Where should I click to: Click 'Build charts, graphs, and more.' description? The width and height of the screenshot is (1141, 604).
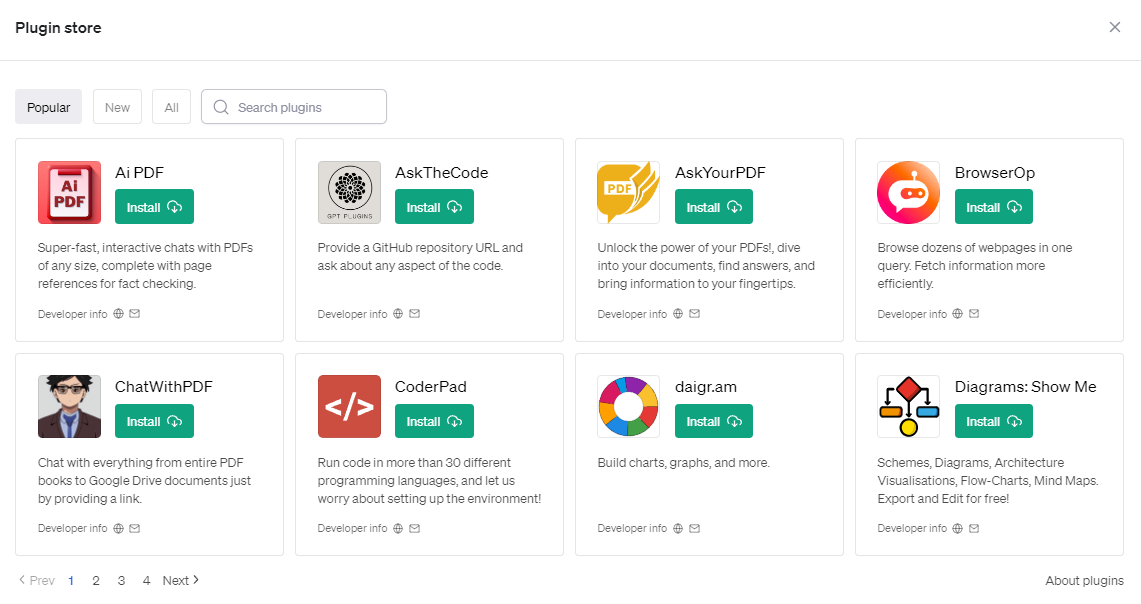[683, 463]
